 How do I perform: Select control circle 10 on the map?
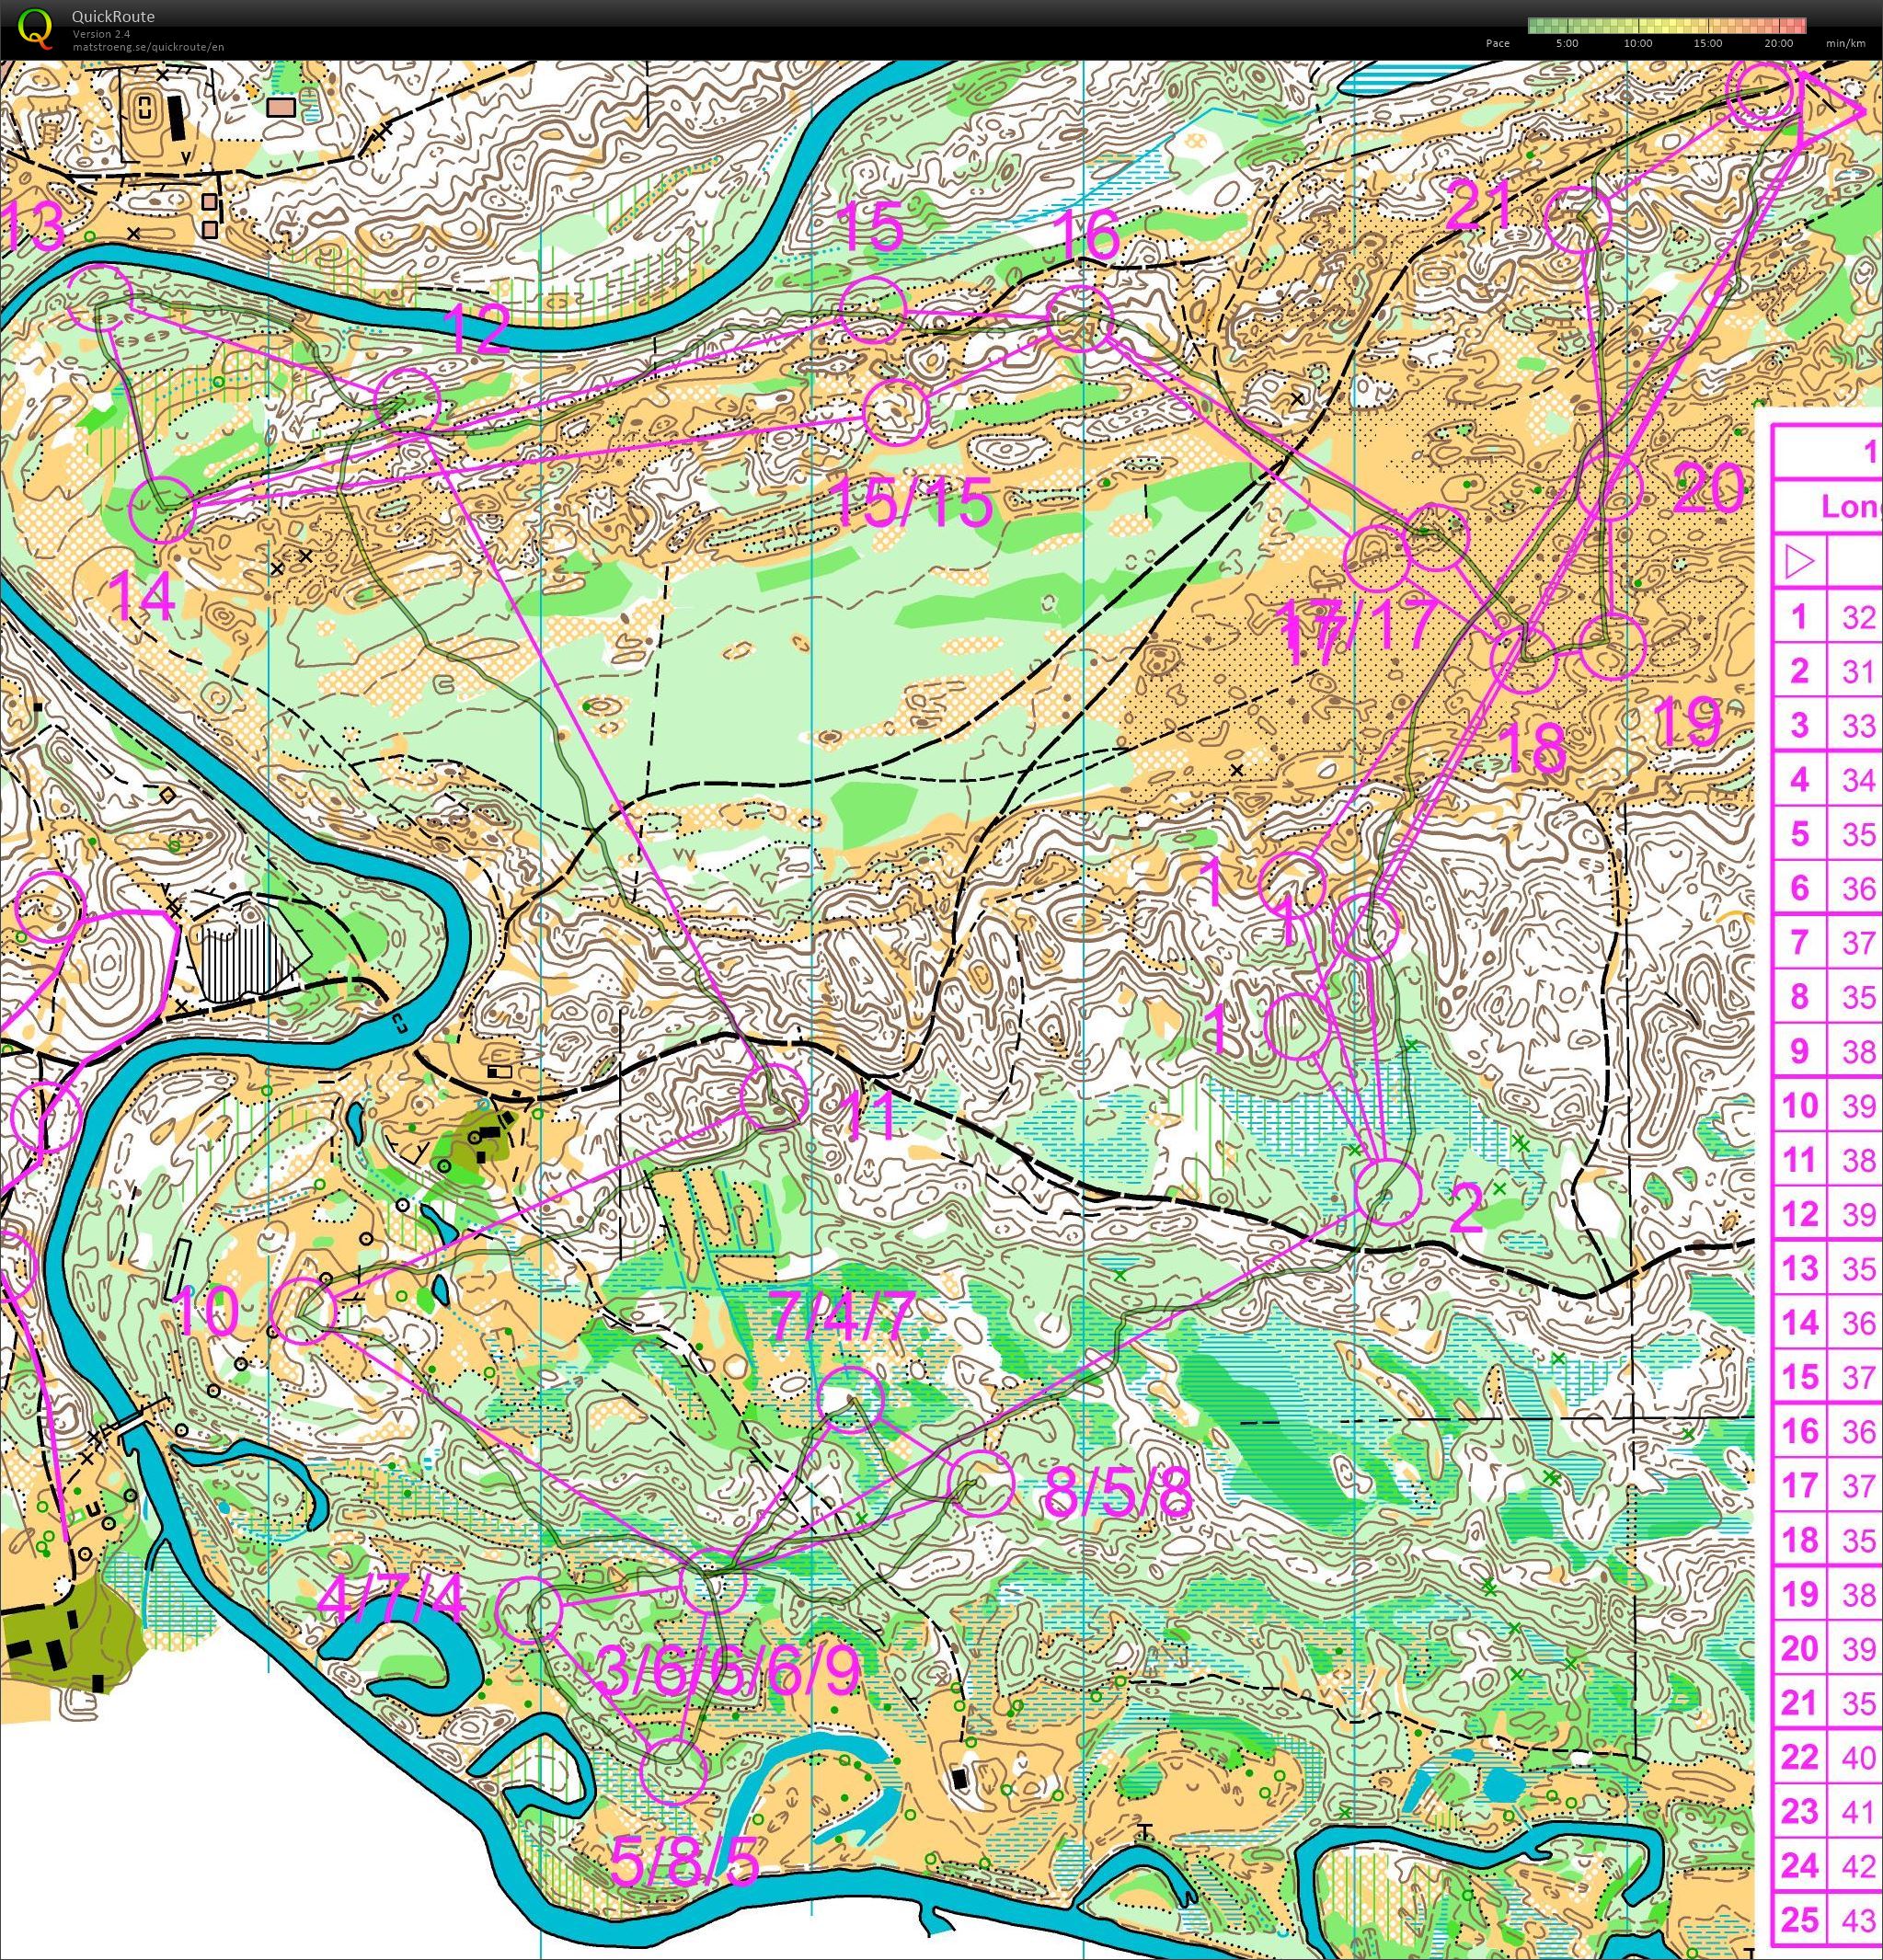[304, 1310]
